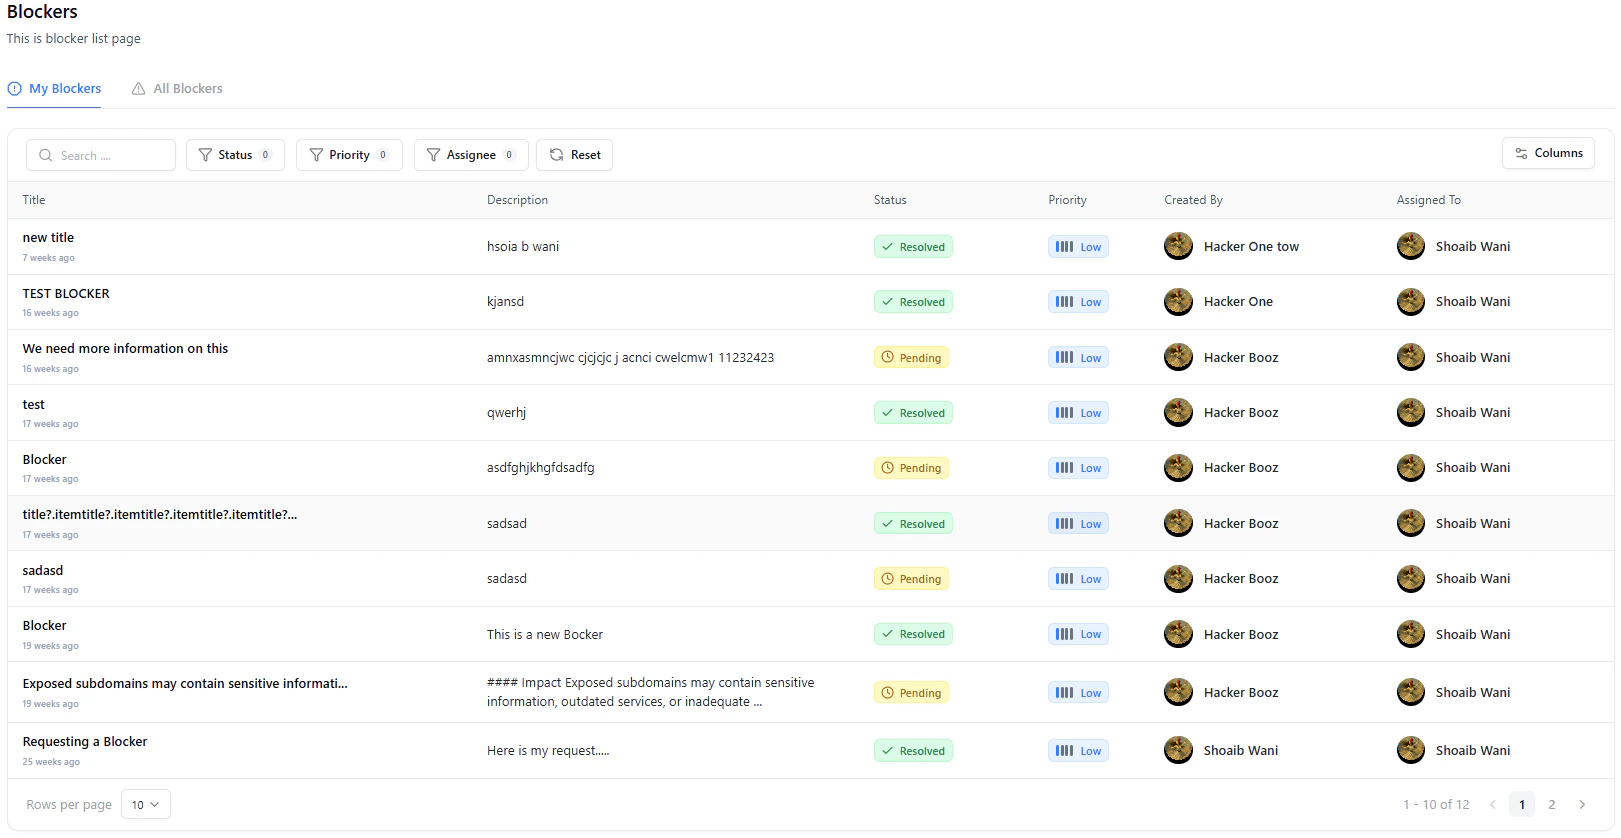The height and width of the screenshot is (838, 1621).
Task: Open the Assignee filter dropdown
Action: (x=471, y=155)
